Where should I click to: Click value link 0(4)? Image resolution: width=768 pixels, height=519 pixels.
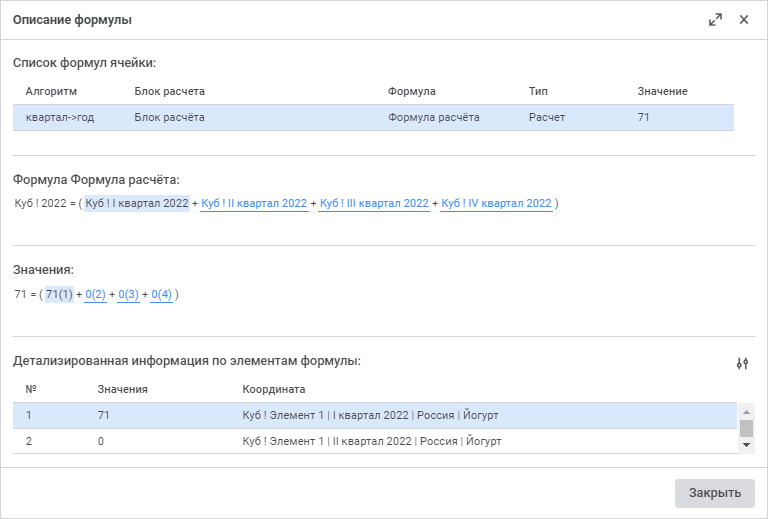point(161,295)
